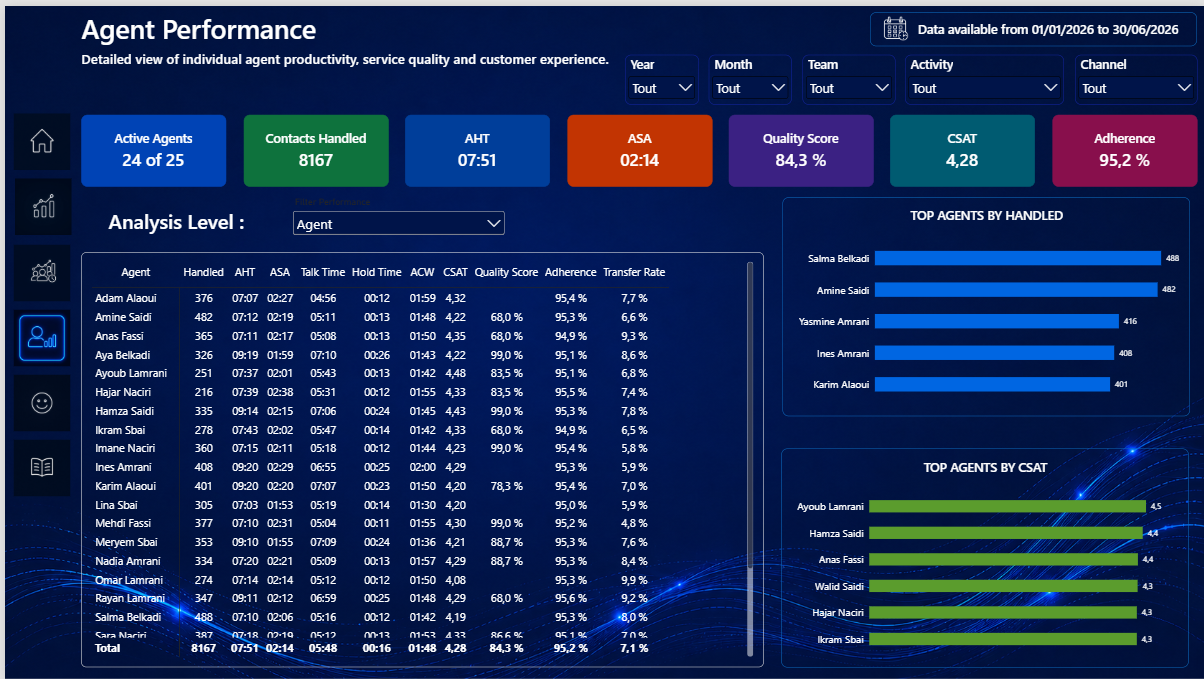Expand the Analysis Level Agent dropdown
Image resolution: width=1204 pixels, height=679 pixels.
[x=399, y=224]
